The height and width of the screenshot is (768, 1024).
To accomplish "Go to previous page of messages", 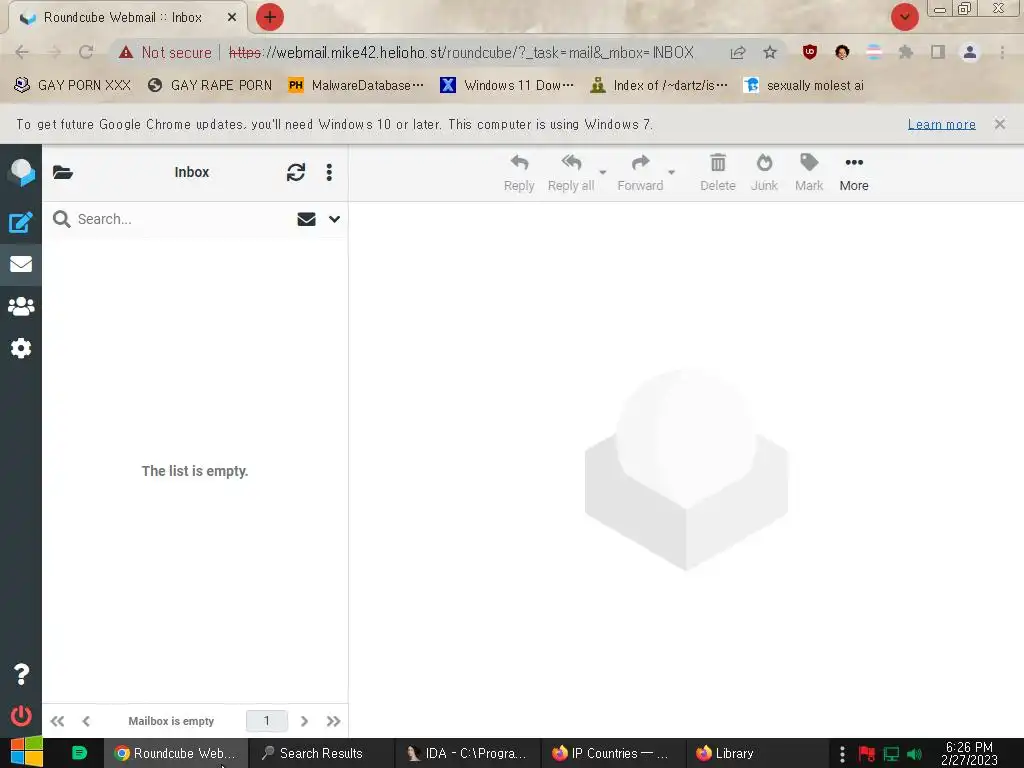I will point(86,721).
